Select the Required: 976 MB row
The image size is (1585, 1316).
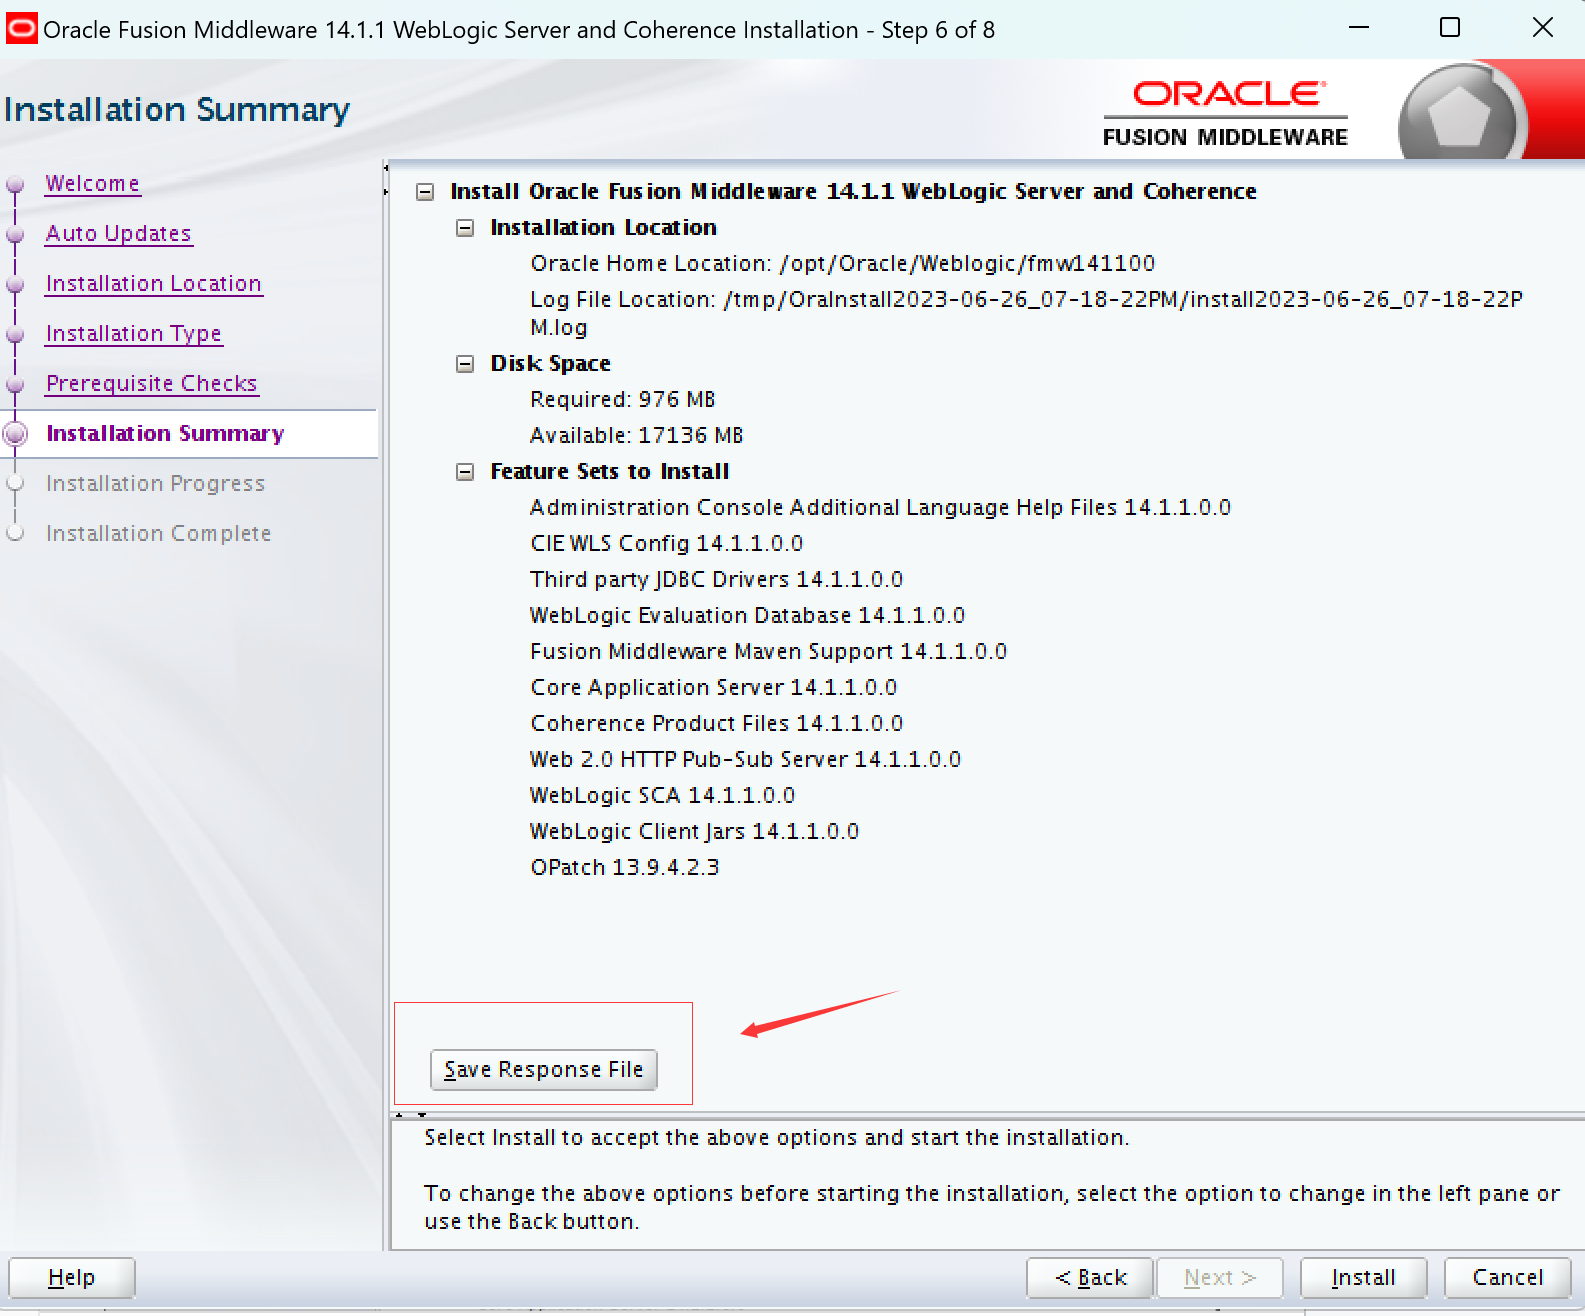pos(623,400)
